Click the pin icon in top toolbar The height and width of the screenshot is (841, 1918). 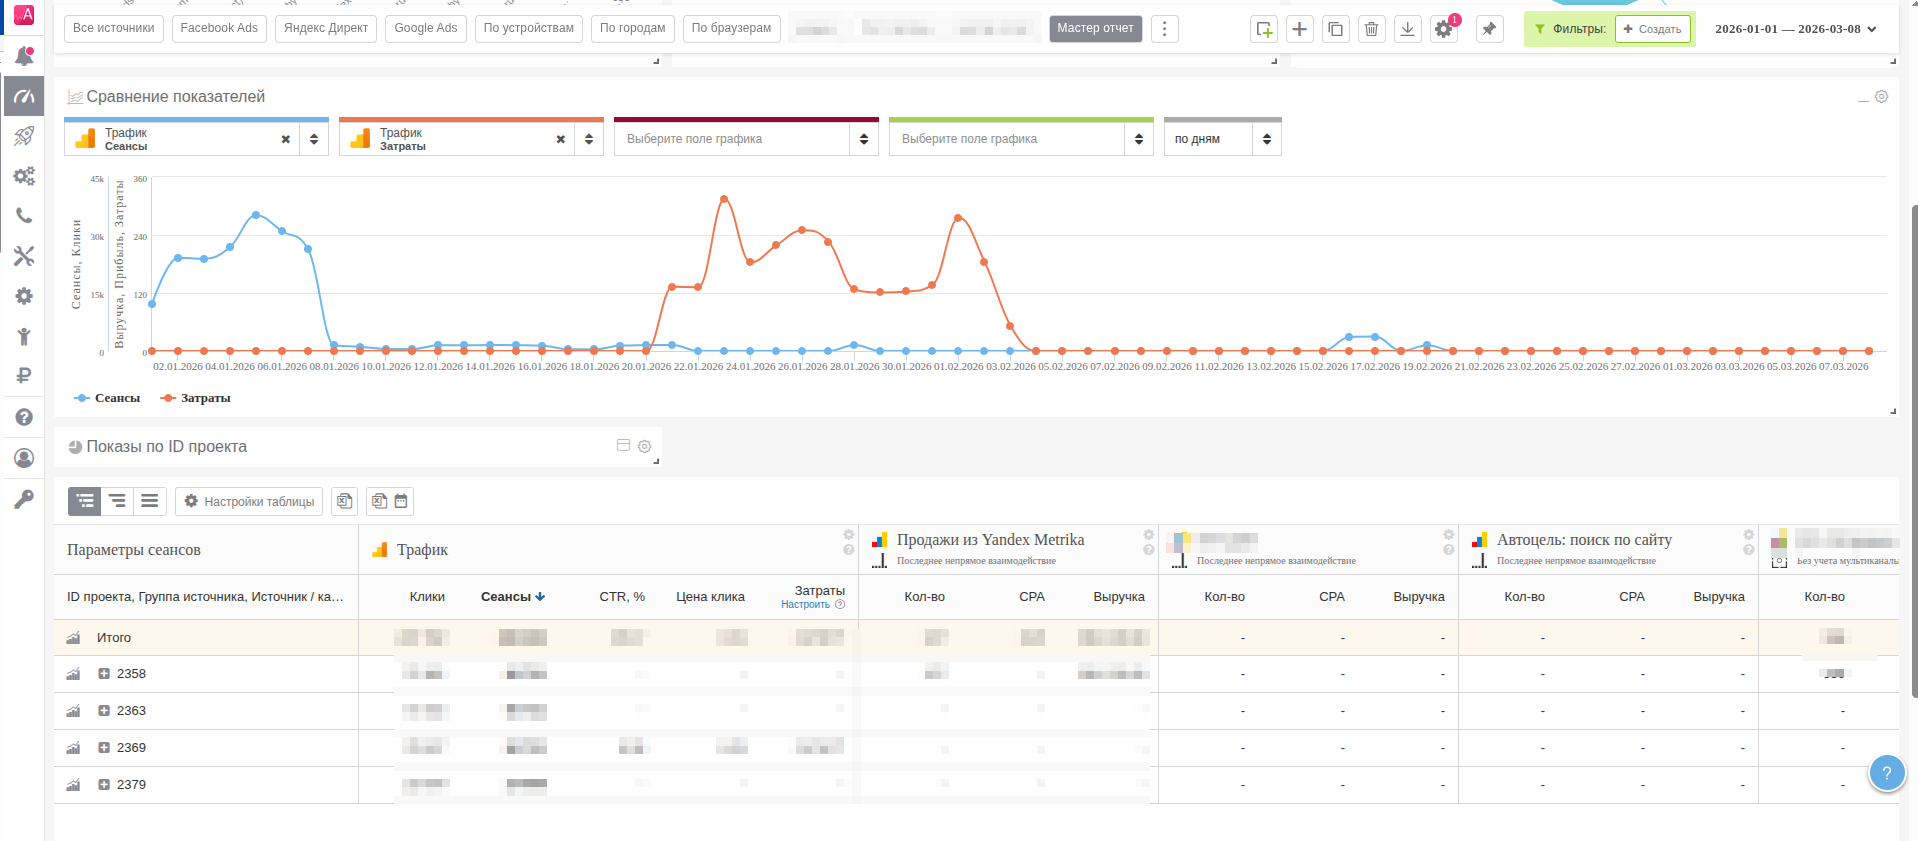pyautogui.click(x=1489, y=29)
